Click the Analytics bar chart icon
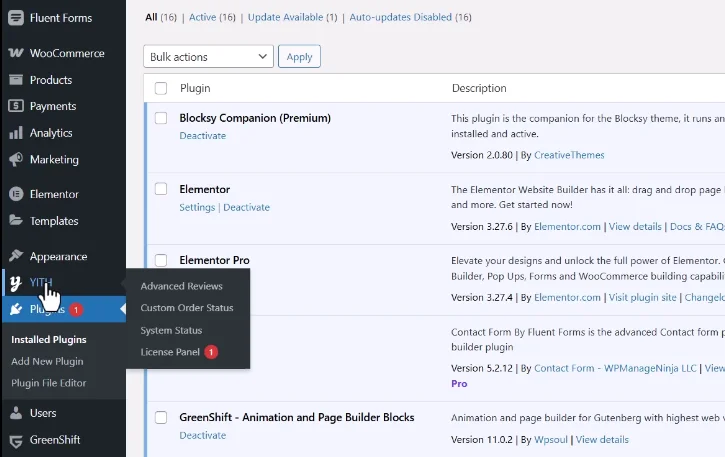Screen dimensions: 725x457 16,133
